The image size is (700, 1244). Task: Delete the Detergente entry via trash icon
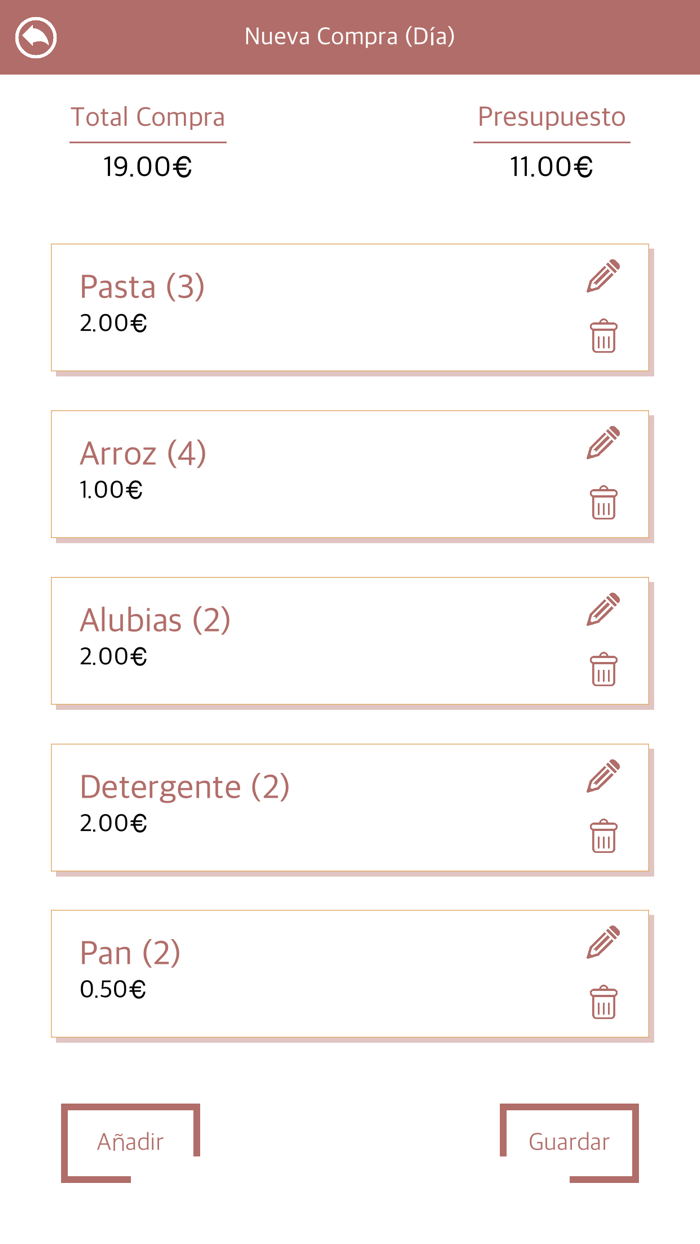click(x=603, y=837)
